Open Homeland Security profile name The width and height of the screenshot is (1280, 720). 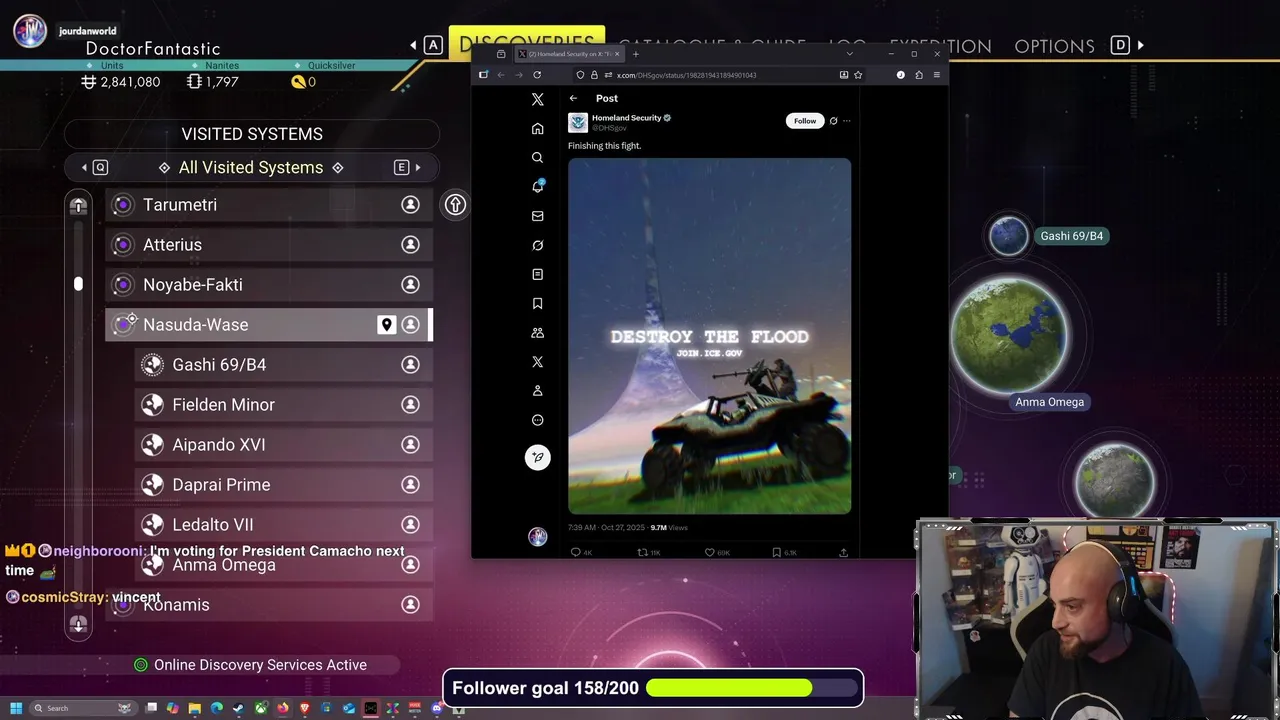[626, 118]
